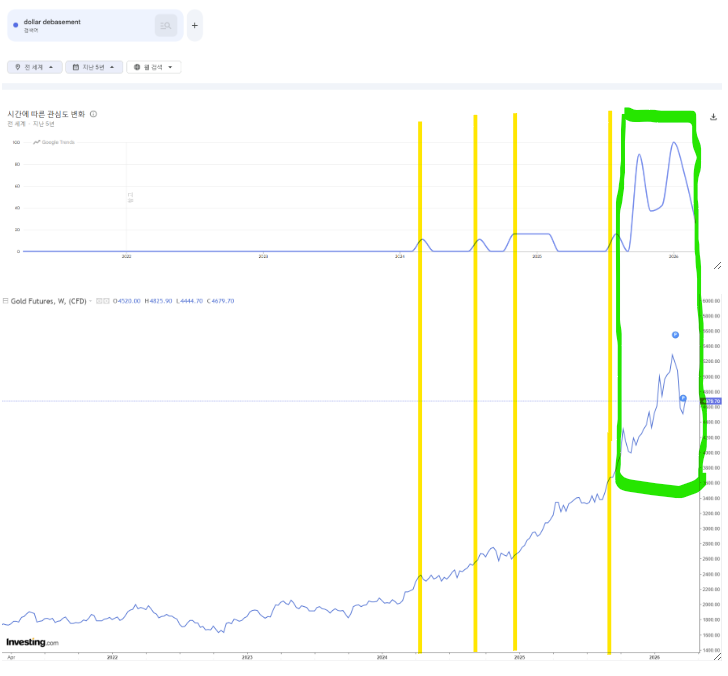Toggle the Gold Futures series visibility icon

[100, 300]
